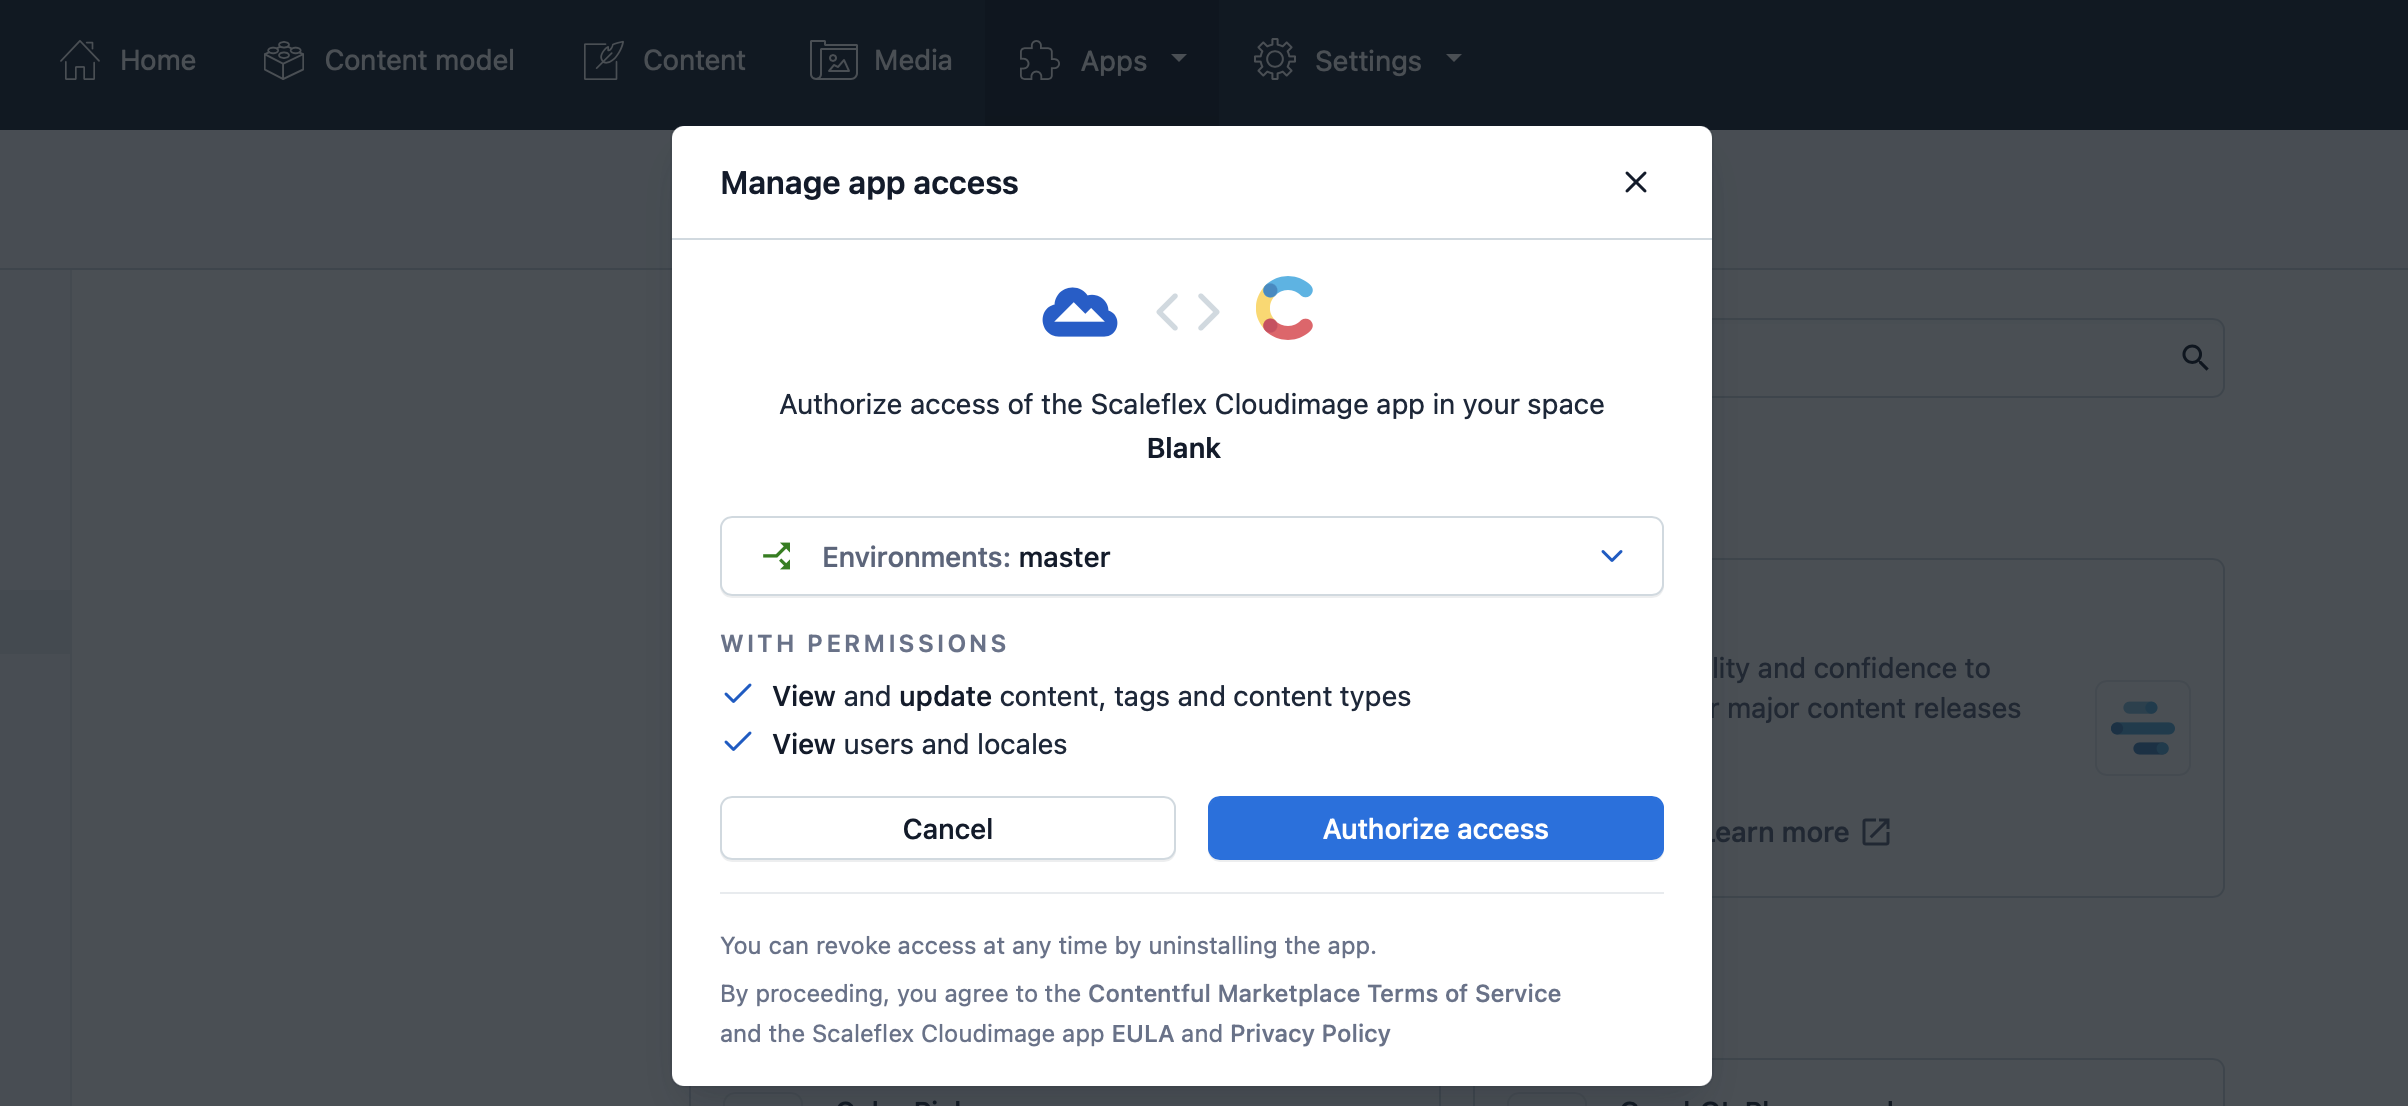Expand the Apps menu arrow
The height and width of the screenshot is (1106, 2408).
pos(1179,58)
